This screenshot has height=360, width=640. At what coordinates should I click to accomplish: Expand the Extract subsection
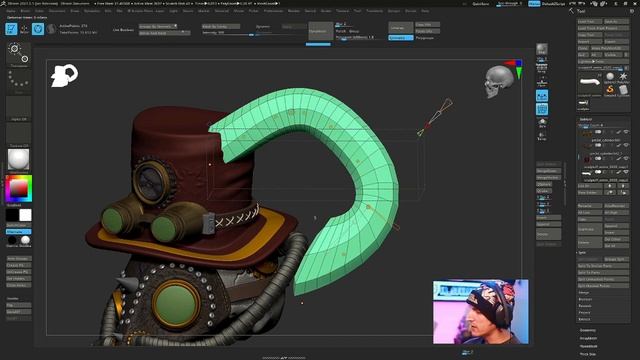point(584,319)
